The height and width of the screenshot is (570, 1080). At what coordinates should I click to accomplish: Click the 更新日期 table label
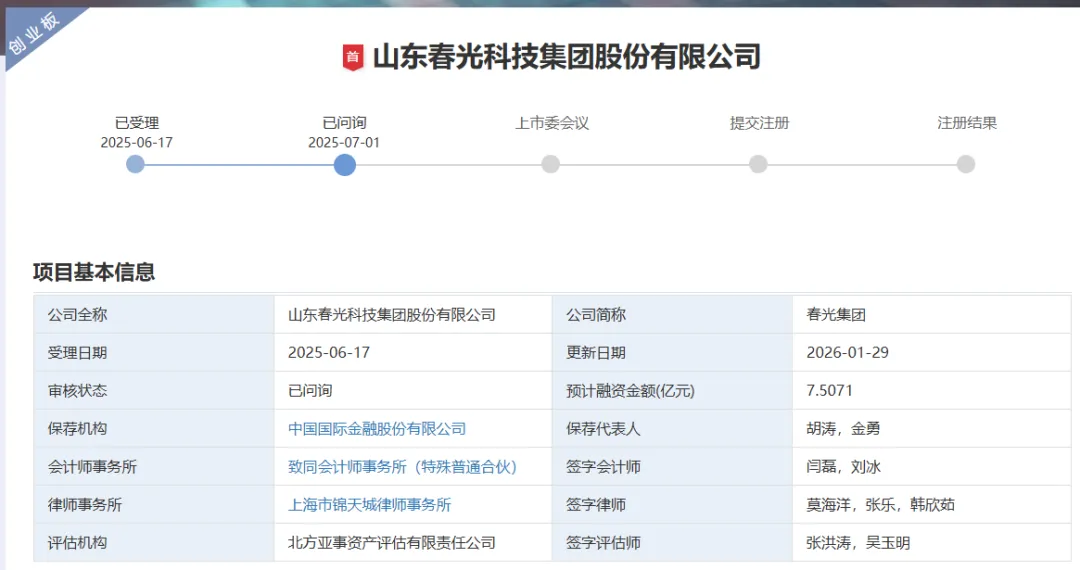[596, 353]
